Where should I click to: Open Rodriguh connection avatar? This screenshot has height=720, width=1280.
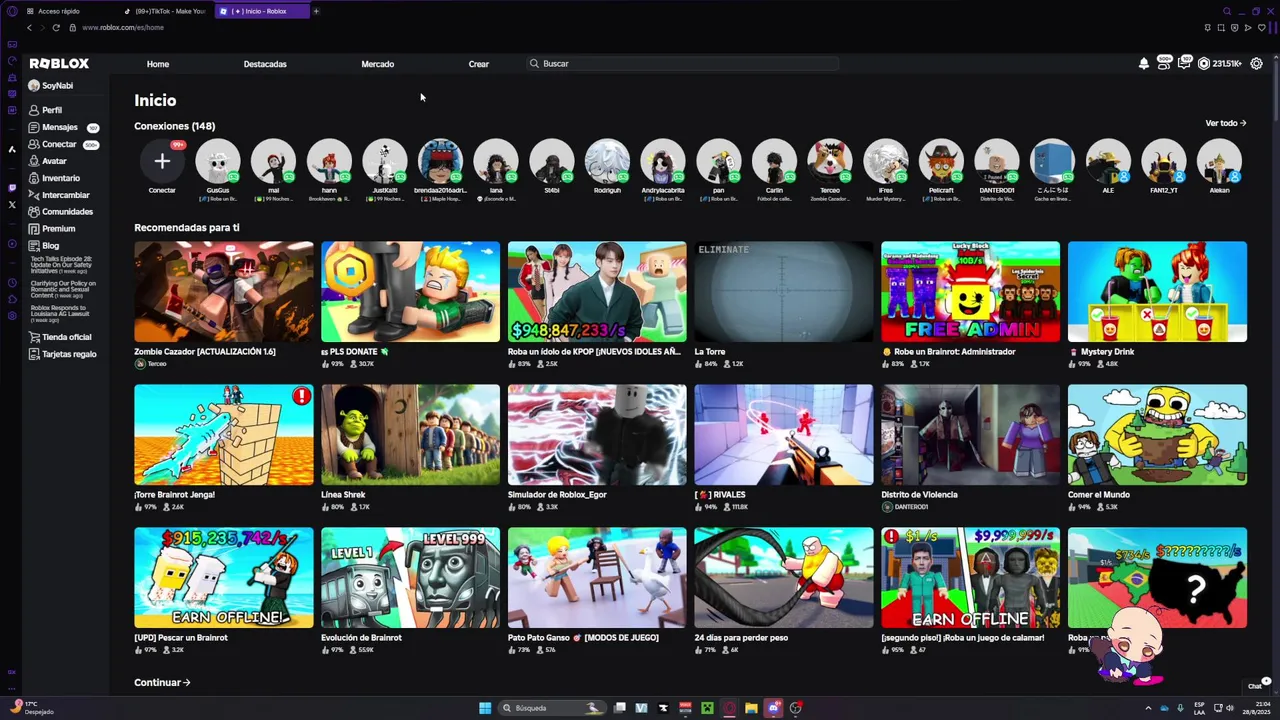(607, 161)
